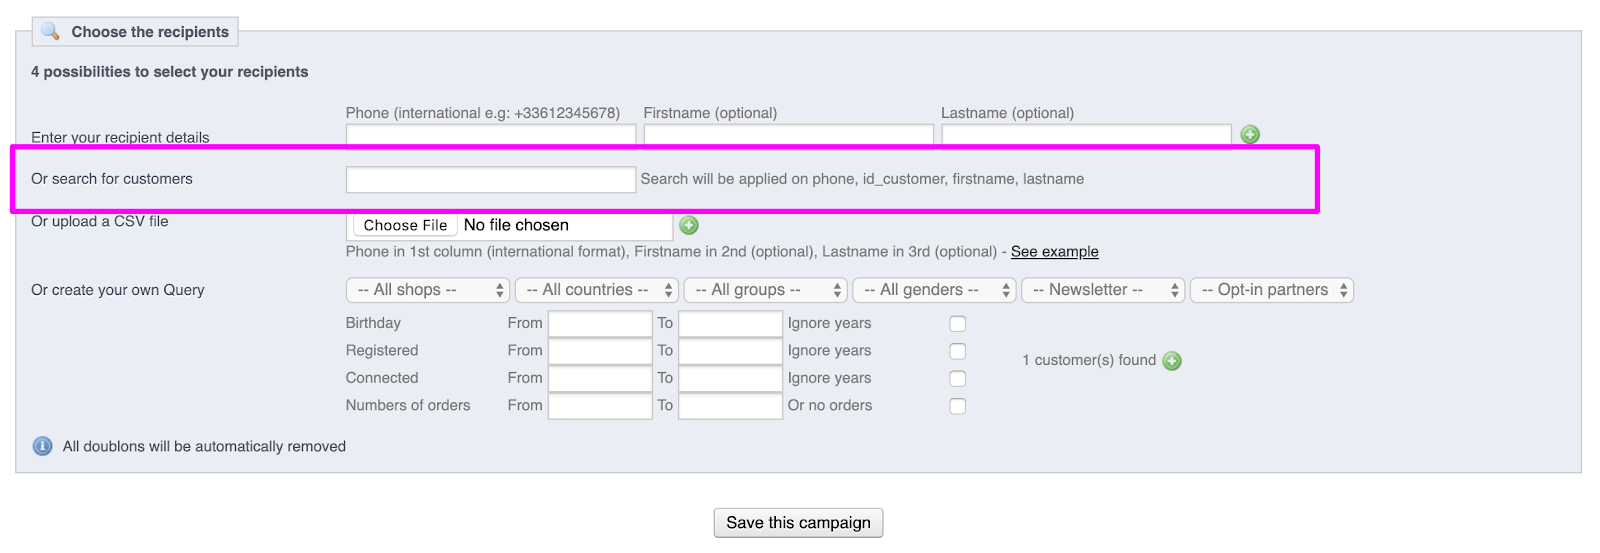The width and height of the screenshot is (1600, 553).
Task: Open the See example link
Action: (1054, 252)
